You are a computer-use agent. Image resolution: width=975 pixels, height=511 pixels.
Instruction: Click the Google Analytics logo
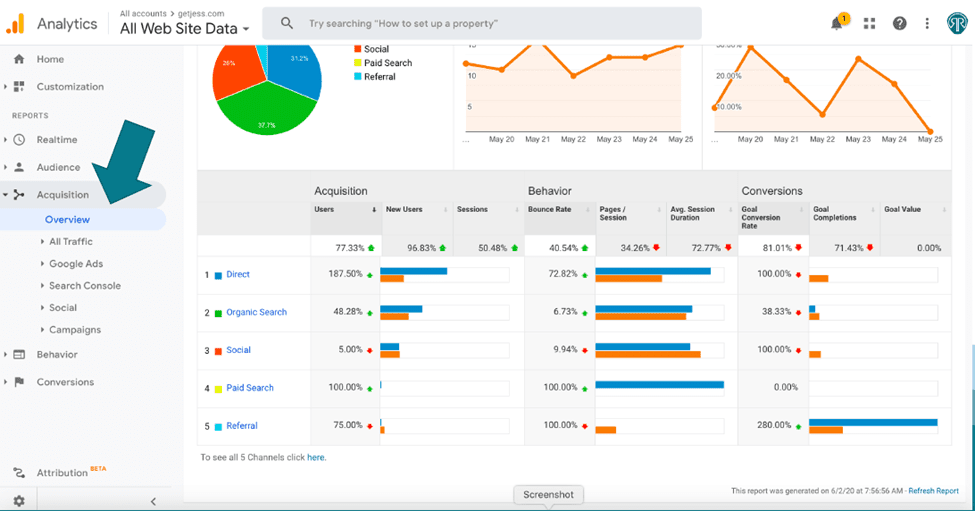[16, 23]
